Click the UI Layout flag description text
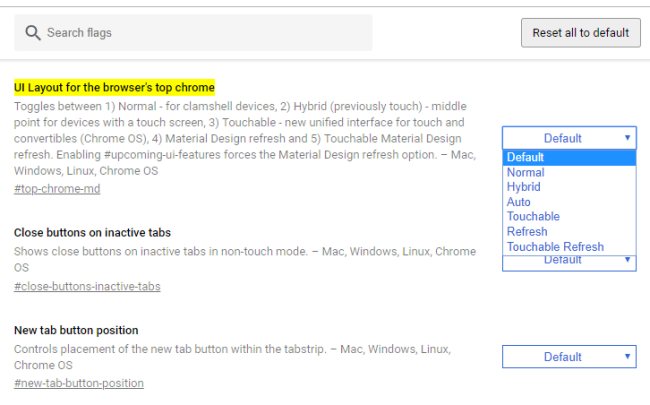This screenshot has height=405, width=650. pyautogui.click(x=240, y=130)
